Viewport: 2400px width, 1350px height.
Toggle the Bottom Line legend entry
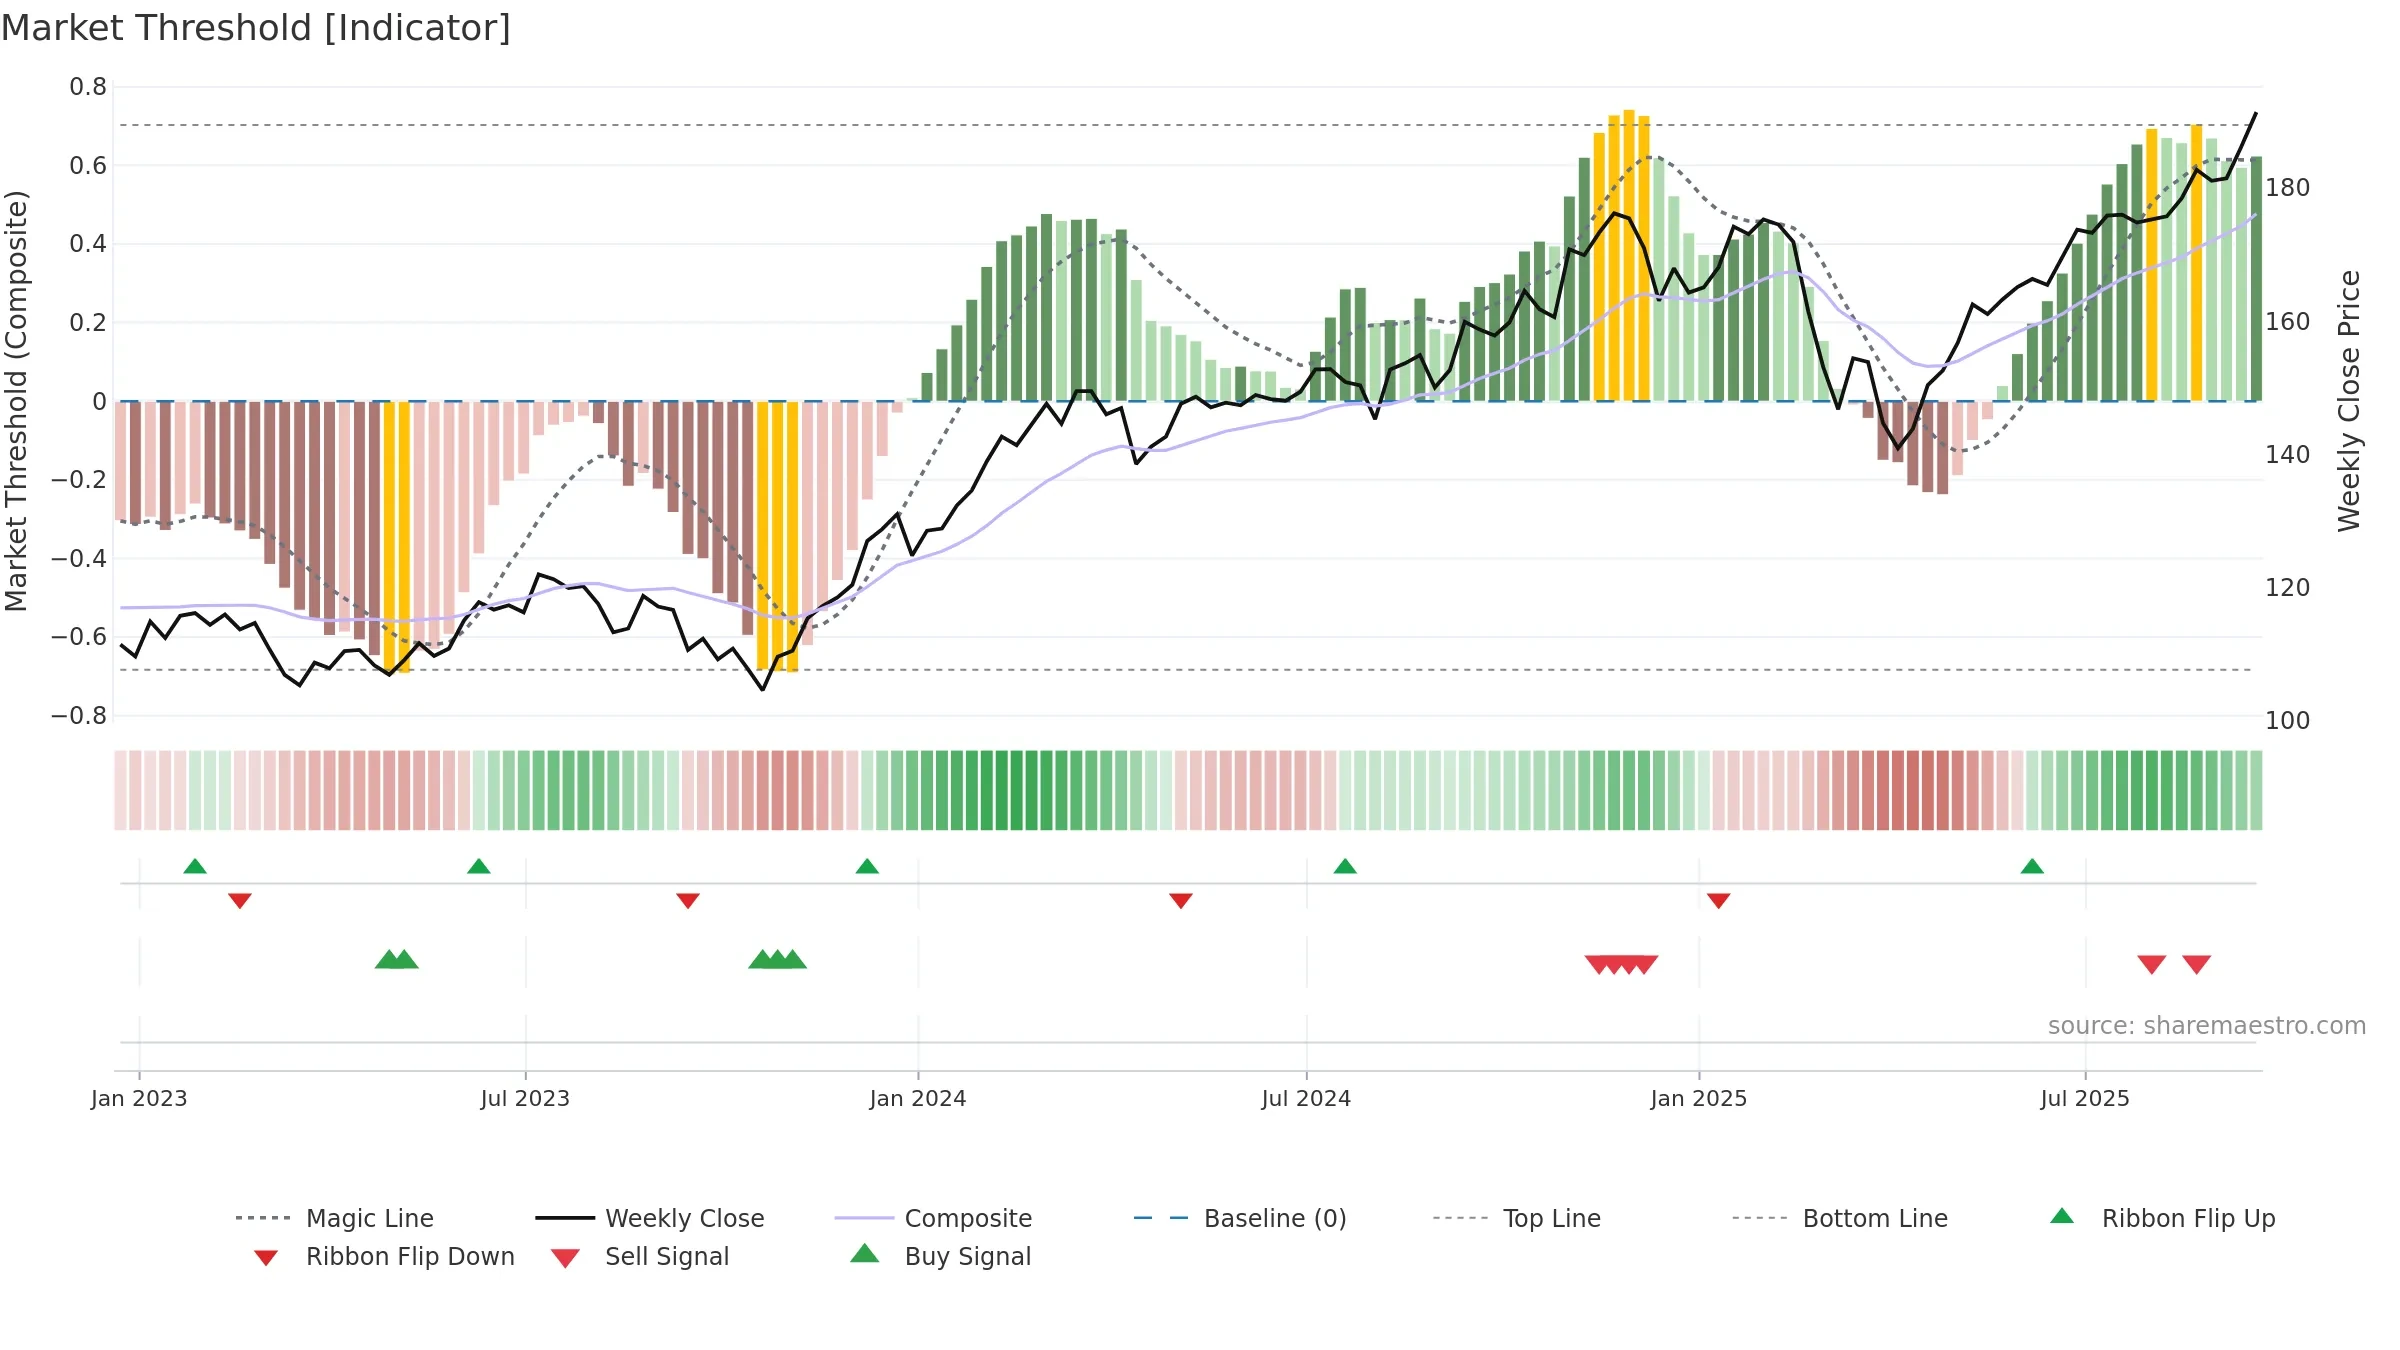1840,1218
